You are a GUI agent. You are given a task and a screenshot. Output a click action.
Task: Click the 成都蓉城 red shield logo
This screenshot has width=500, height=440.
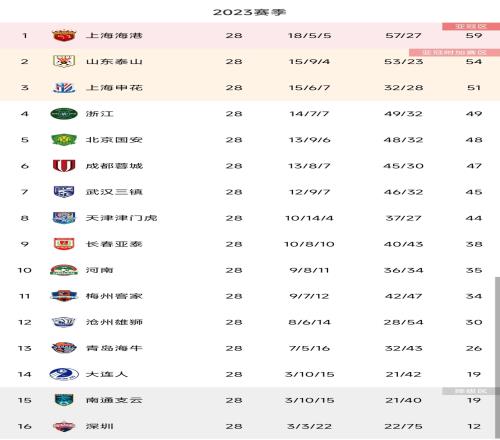(64, 166)
